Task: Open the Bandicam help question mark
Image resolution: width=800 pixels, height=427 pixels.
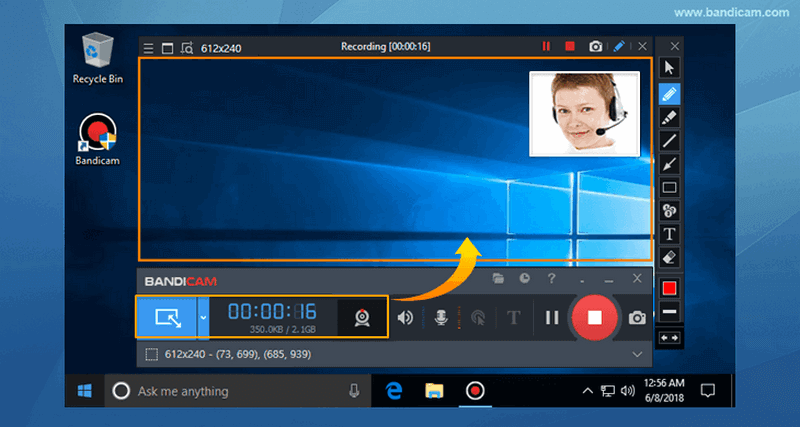Action: pos(551,279)
